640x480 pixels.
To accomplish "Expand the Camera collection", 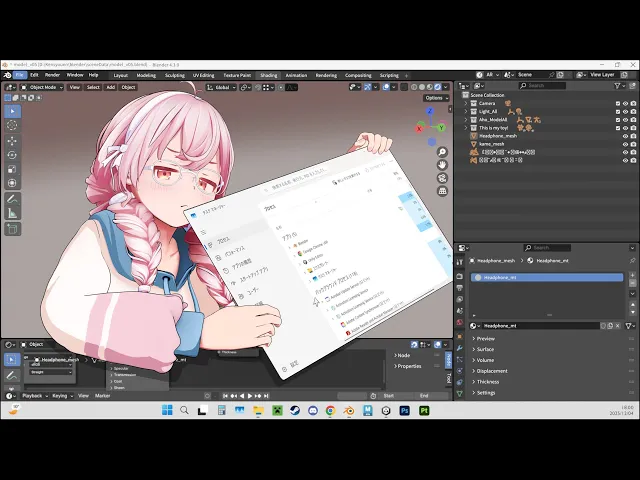I will pos(466,104).
